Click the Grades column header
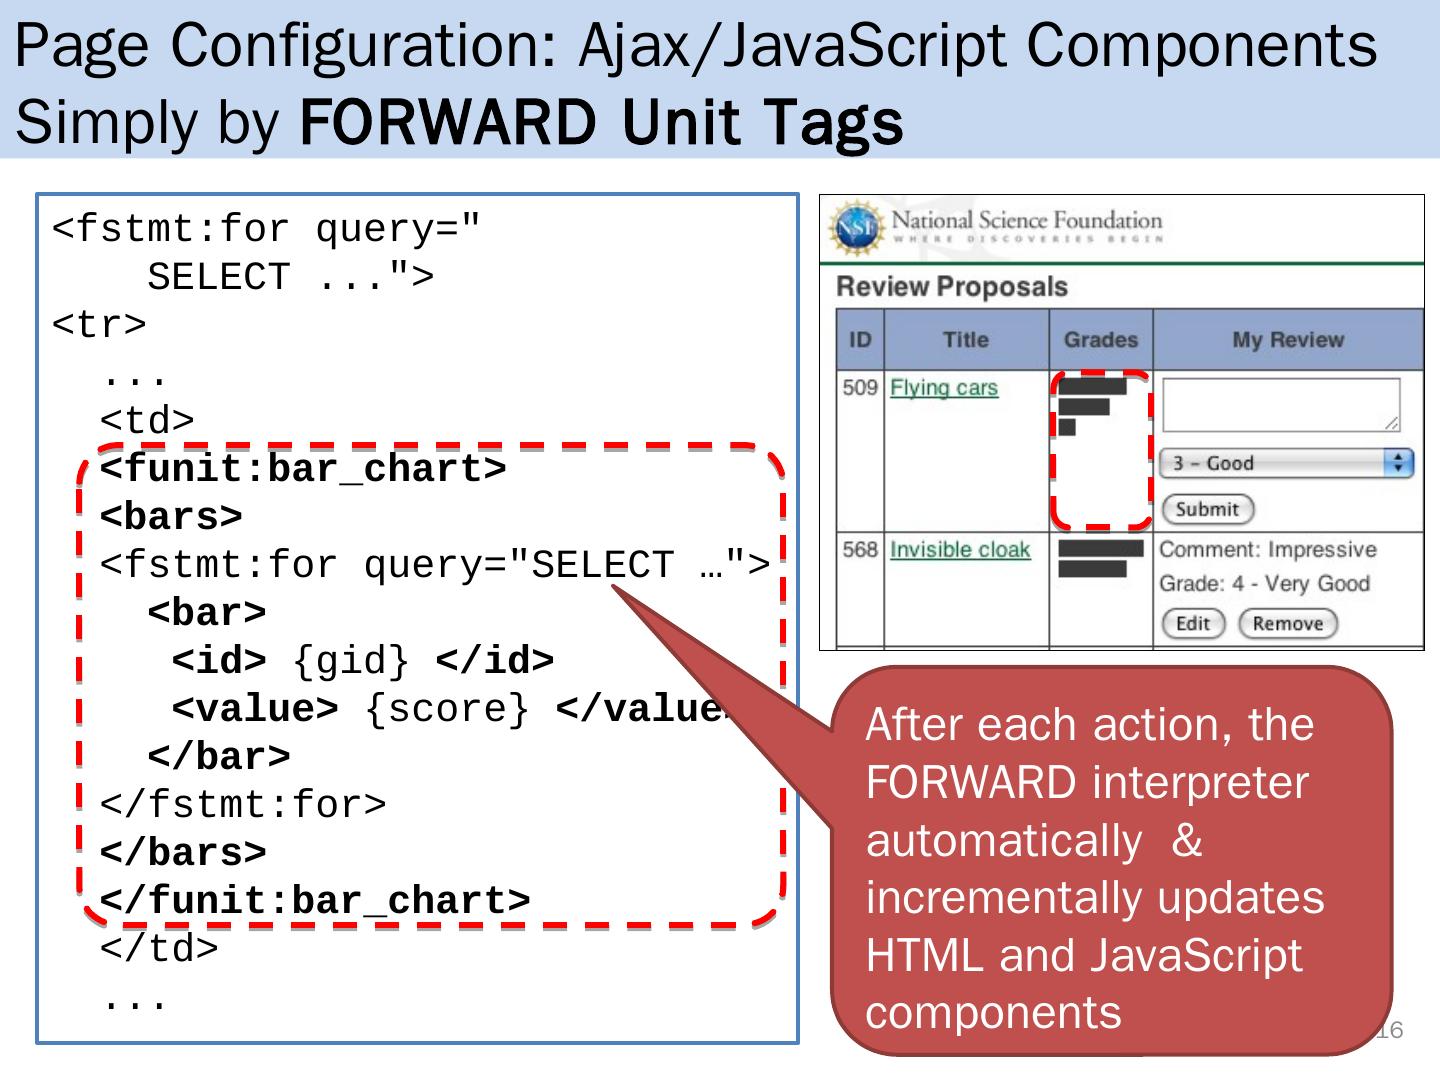The height and width of the screenshot is (1080, 1440). (x=1101, y=340)
